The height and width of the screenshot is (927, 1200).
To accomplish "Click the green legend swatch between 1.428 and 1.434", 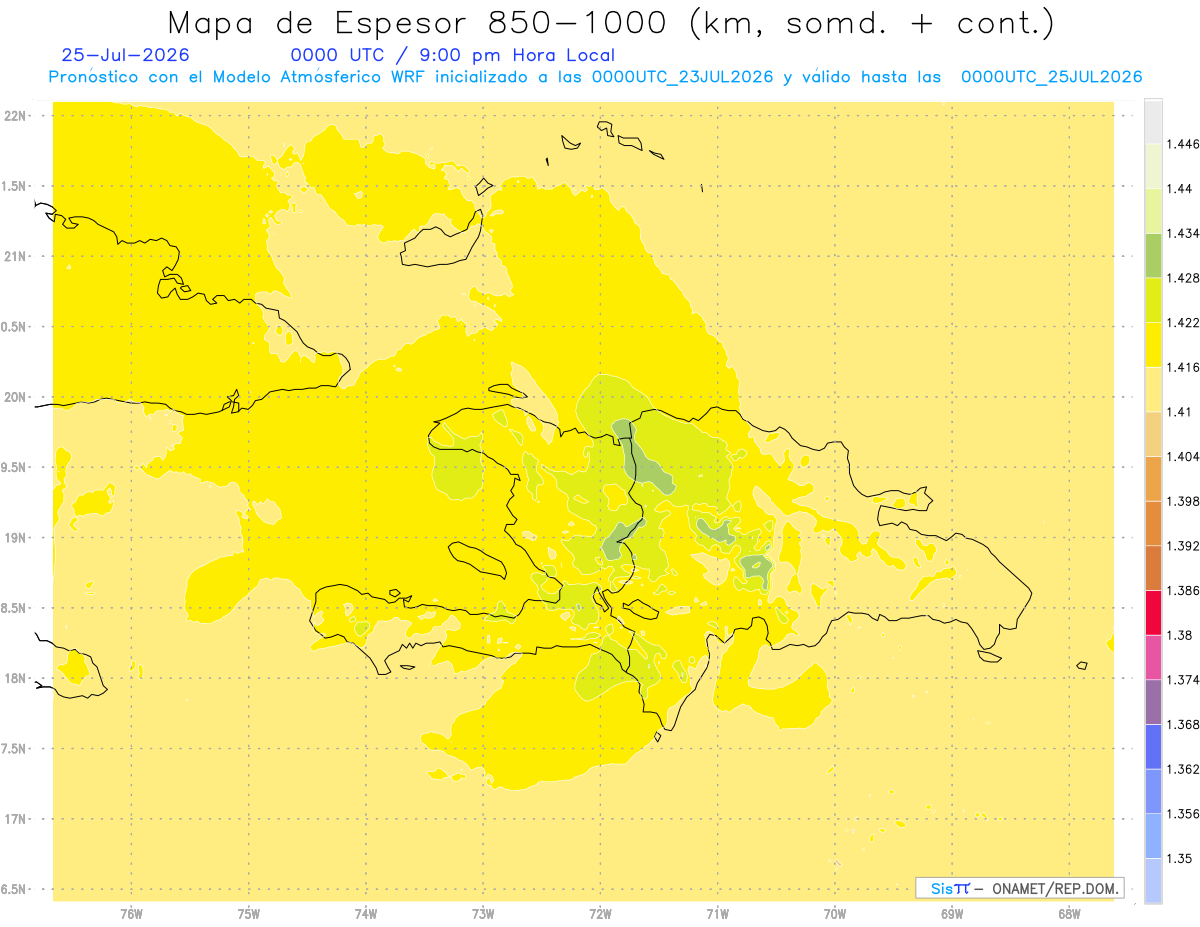I will [x=1153, y=255].
